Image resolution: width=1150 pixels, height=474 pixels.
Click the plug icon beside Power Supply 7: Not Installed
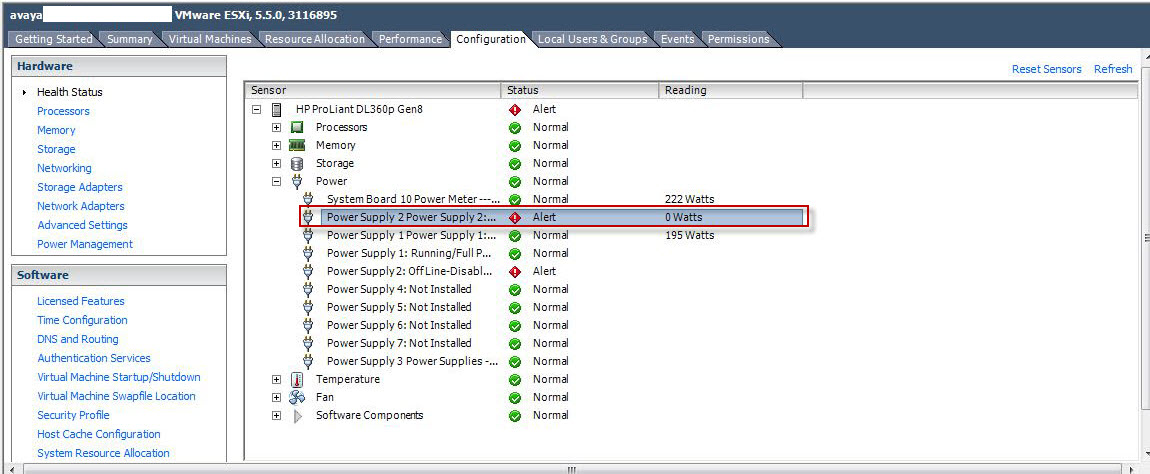(x=308, y=343)
